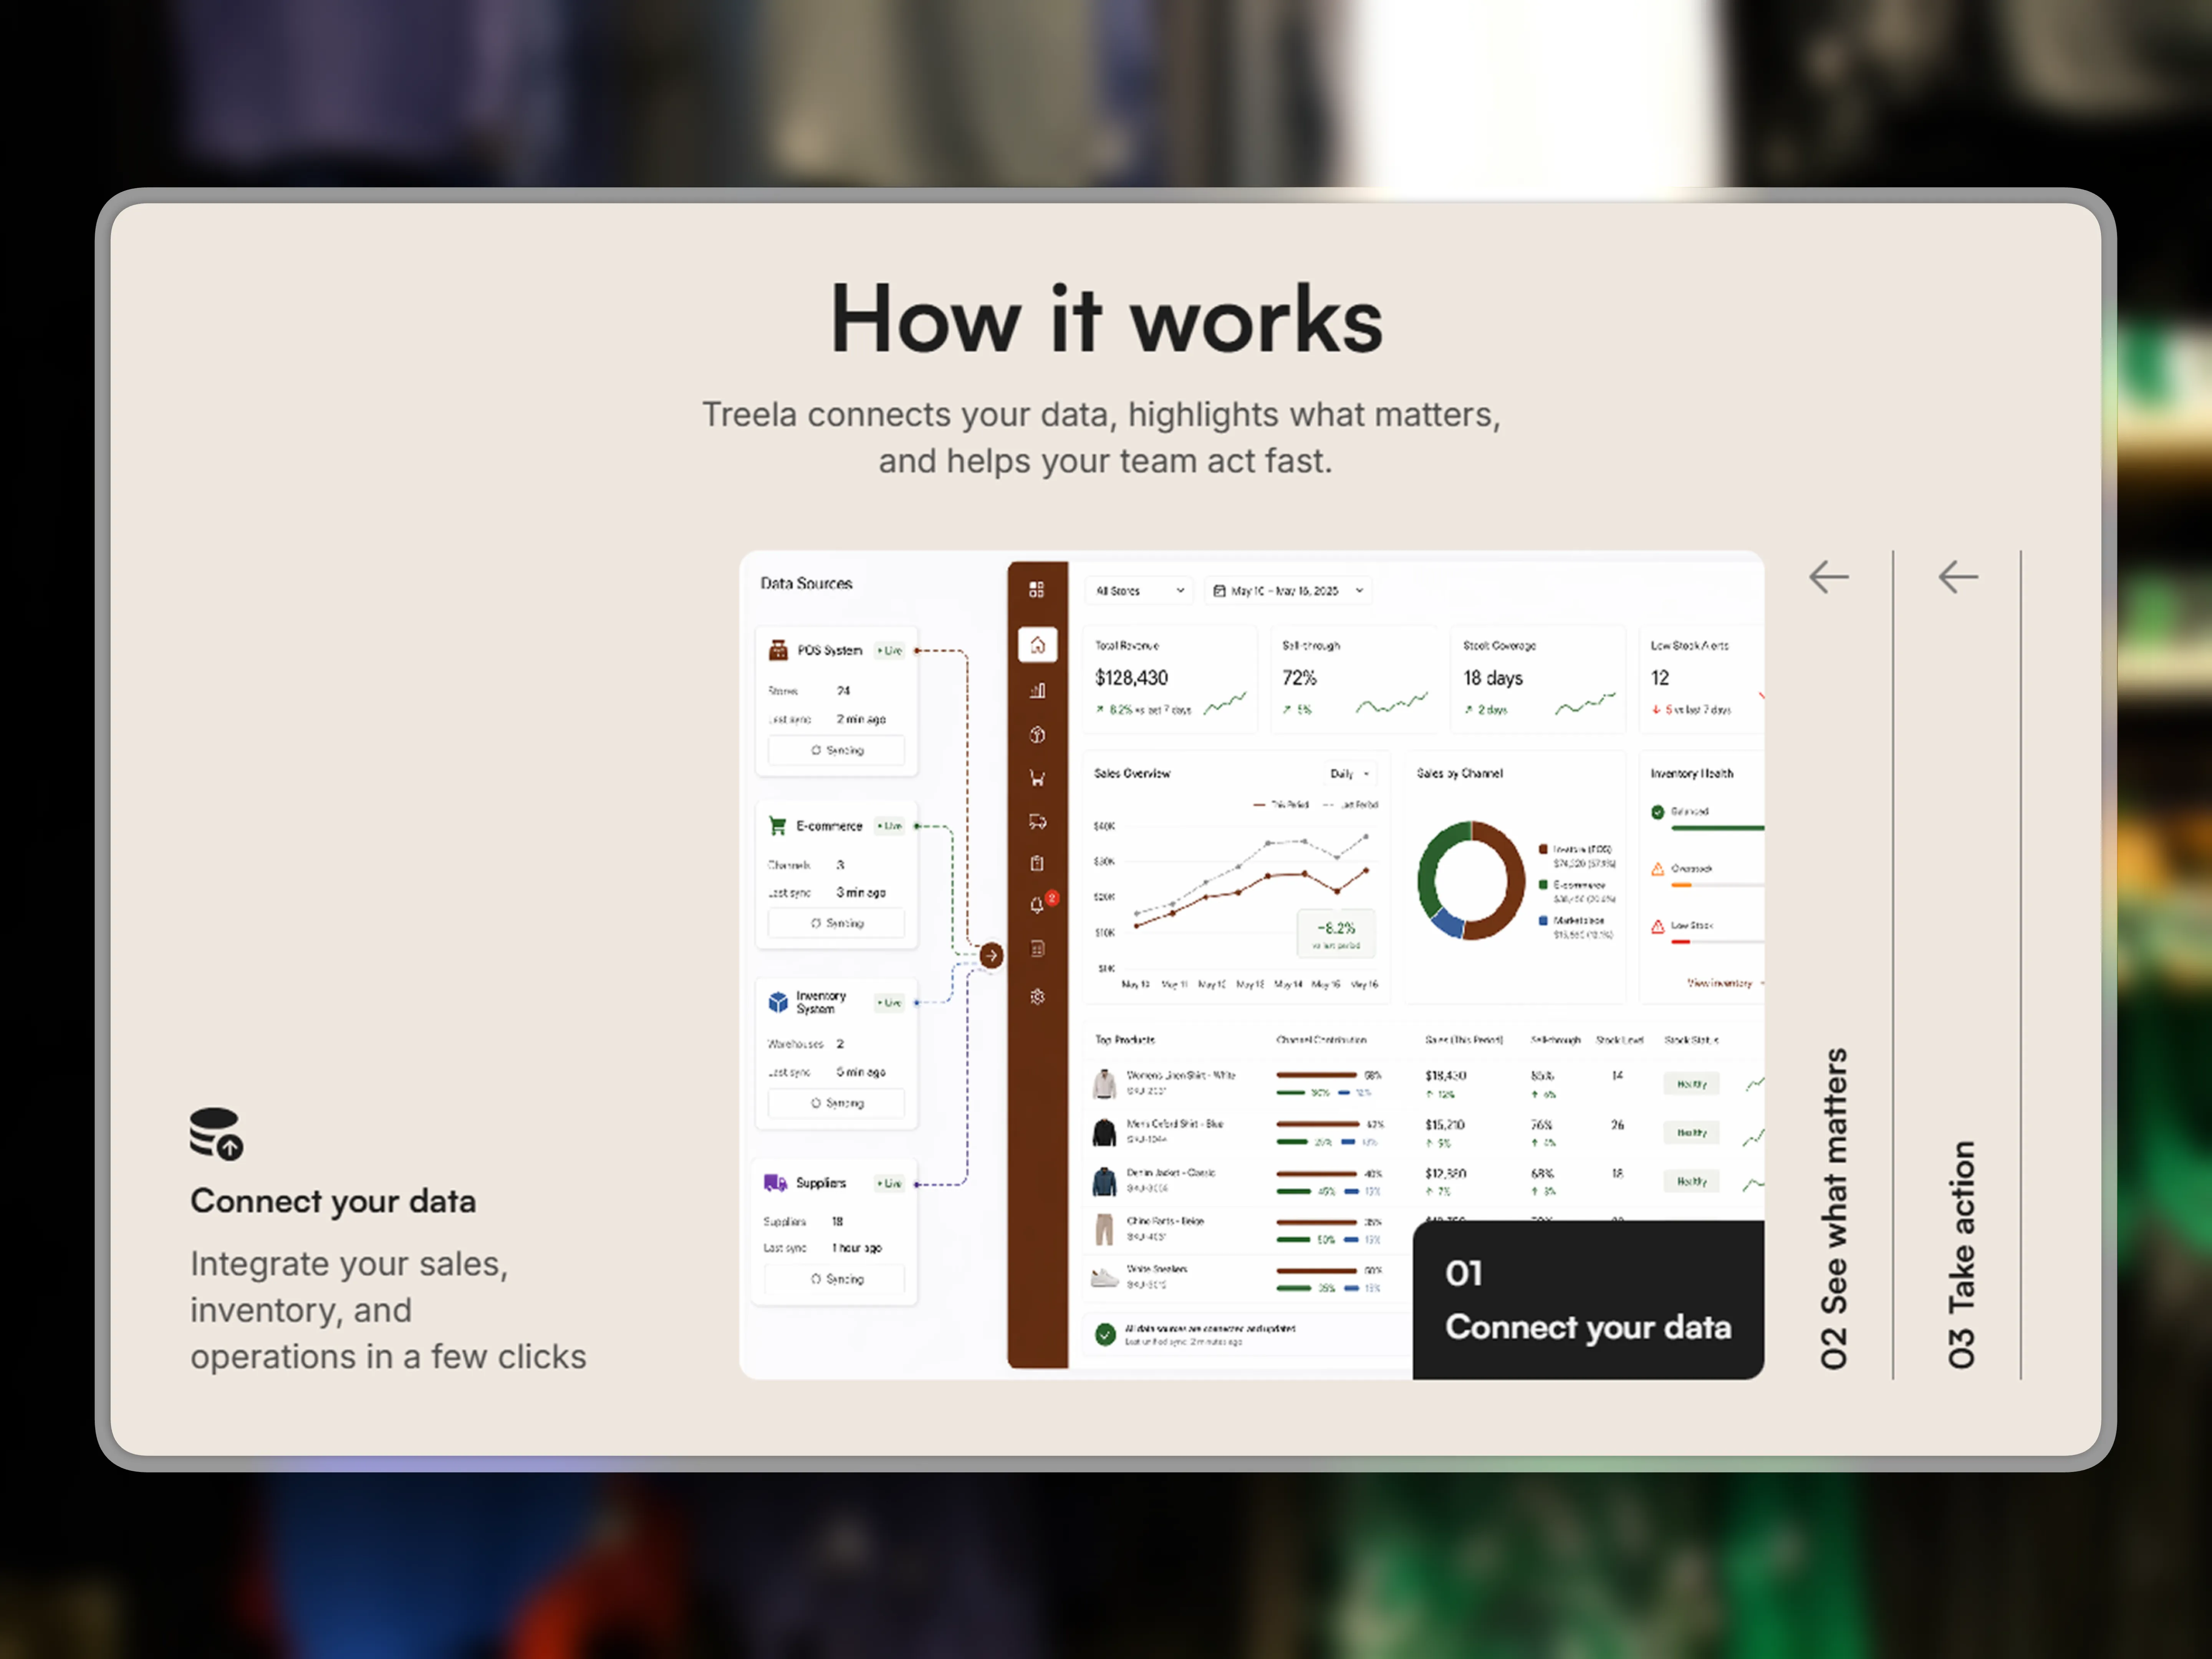Image resolution: width=2212 pixels, height=1659 pixels.
Task: Click the black Oxford shirt product thumbnail
Action: 1104,1132
